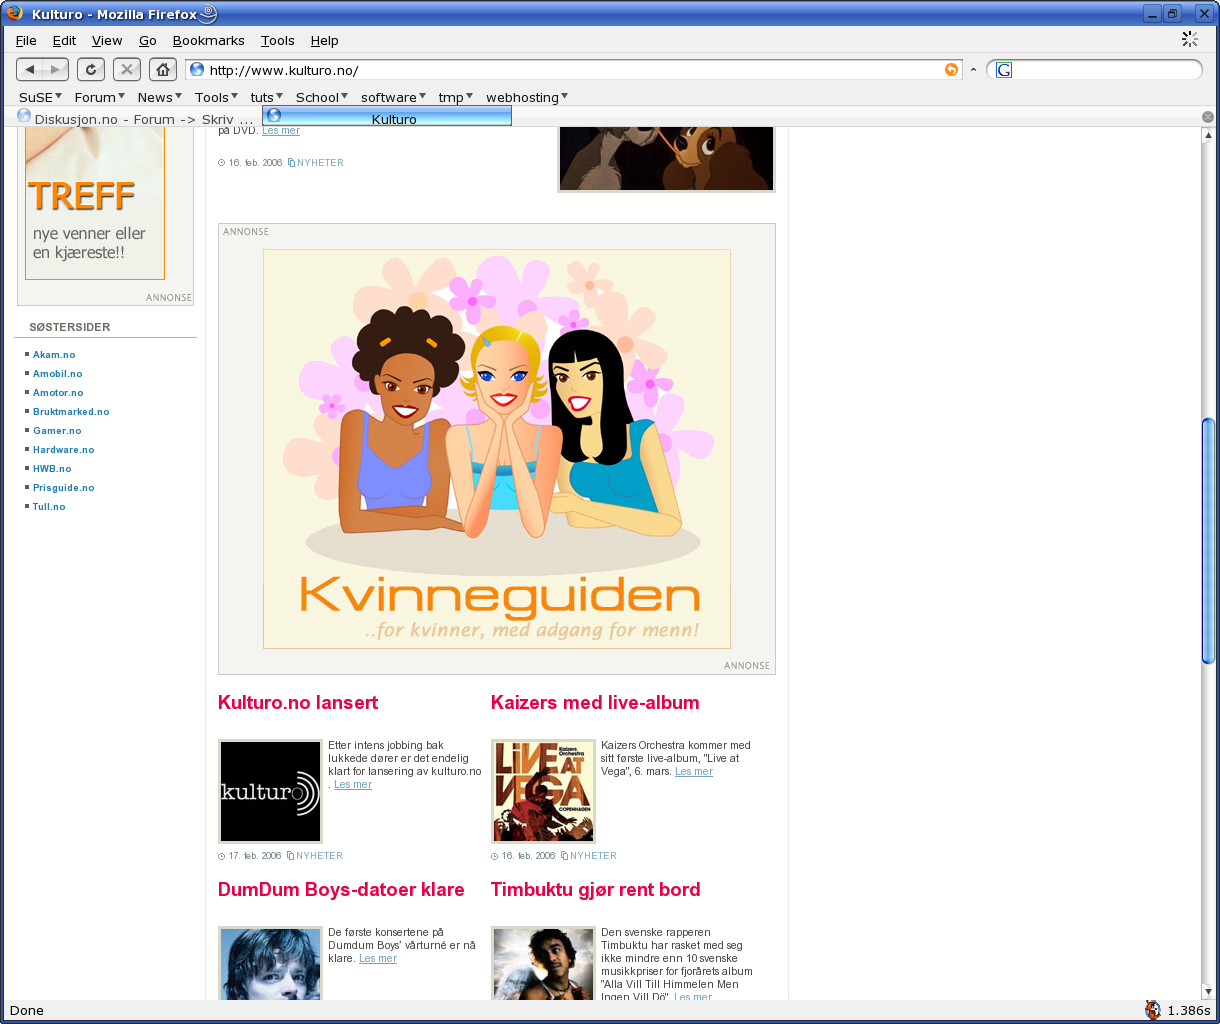Image resolution: width=1220 pixels, height=1024 pixels.
Task: Click the TREFF advertisement in sidebar
Action: [x=95, y=203]
